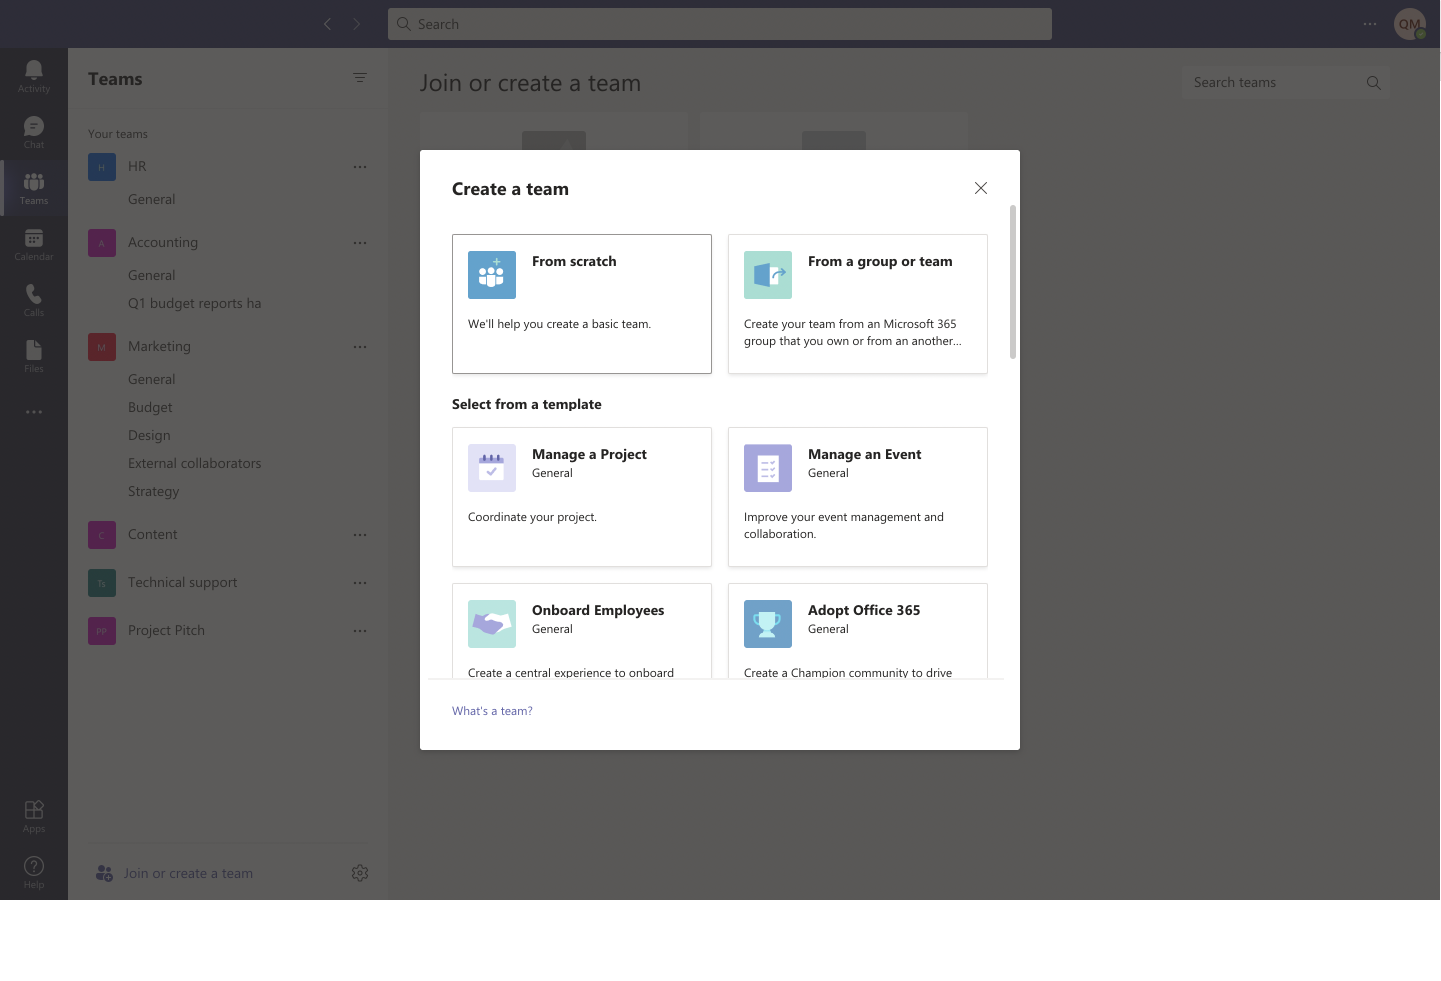The height and width of the screenshot is (981, 1441).
Task: Open the Calendar app icon
Action: tap(34, 243)
